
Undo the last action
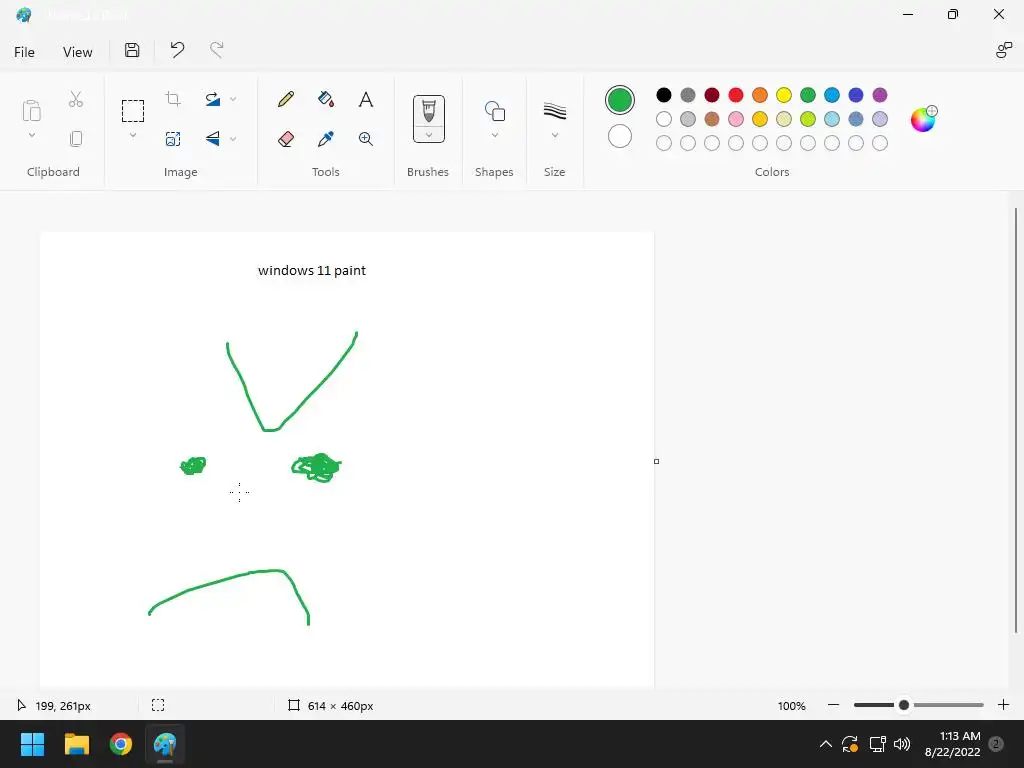177,50
